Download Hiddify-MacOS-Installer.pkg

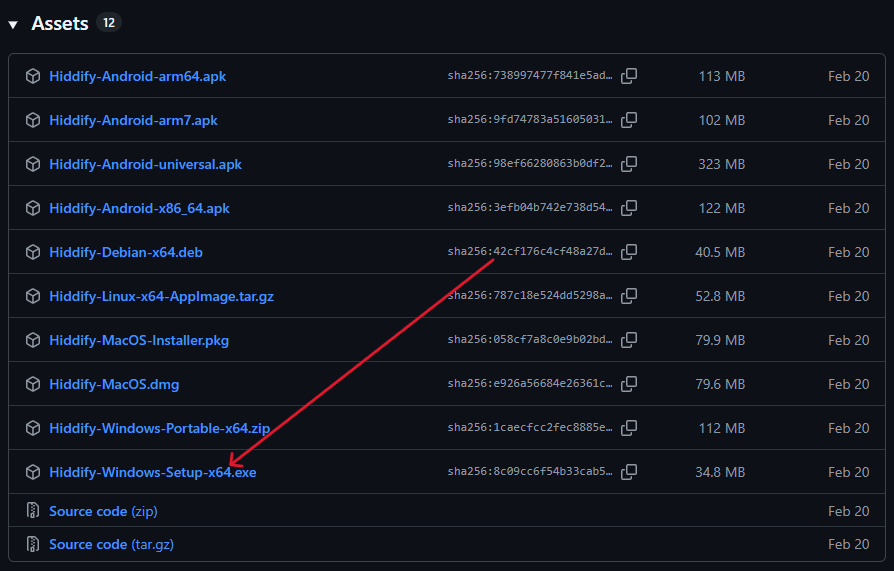point(139,340)
